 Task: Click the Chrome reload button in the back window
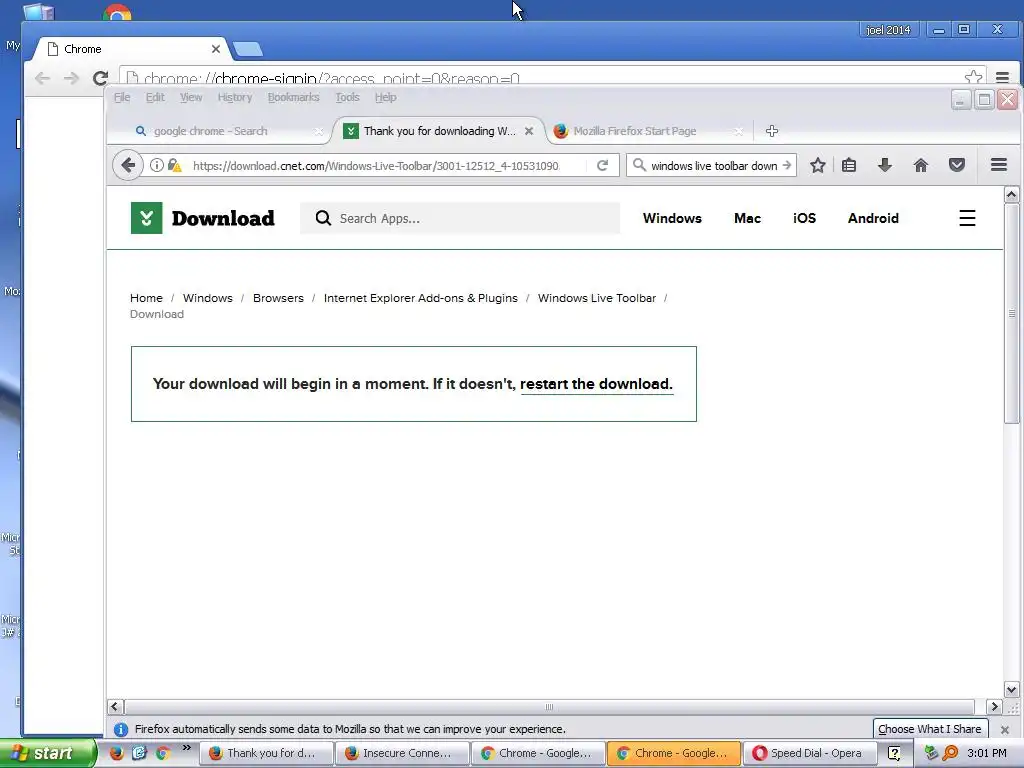click(100, 78)
